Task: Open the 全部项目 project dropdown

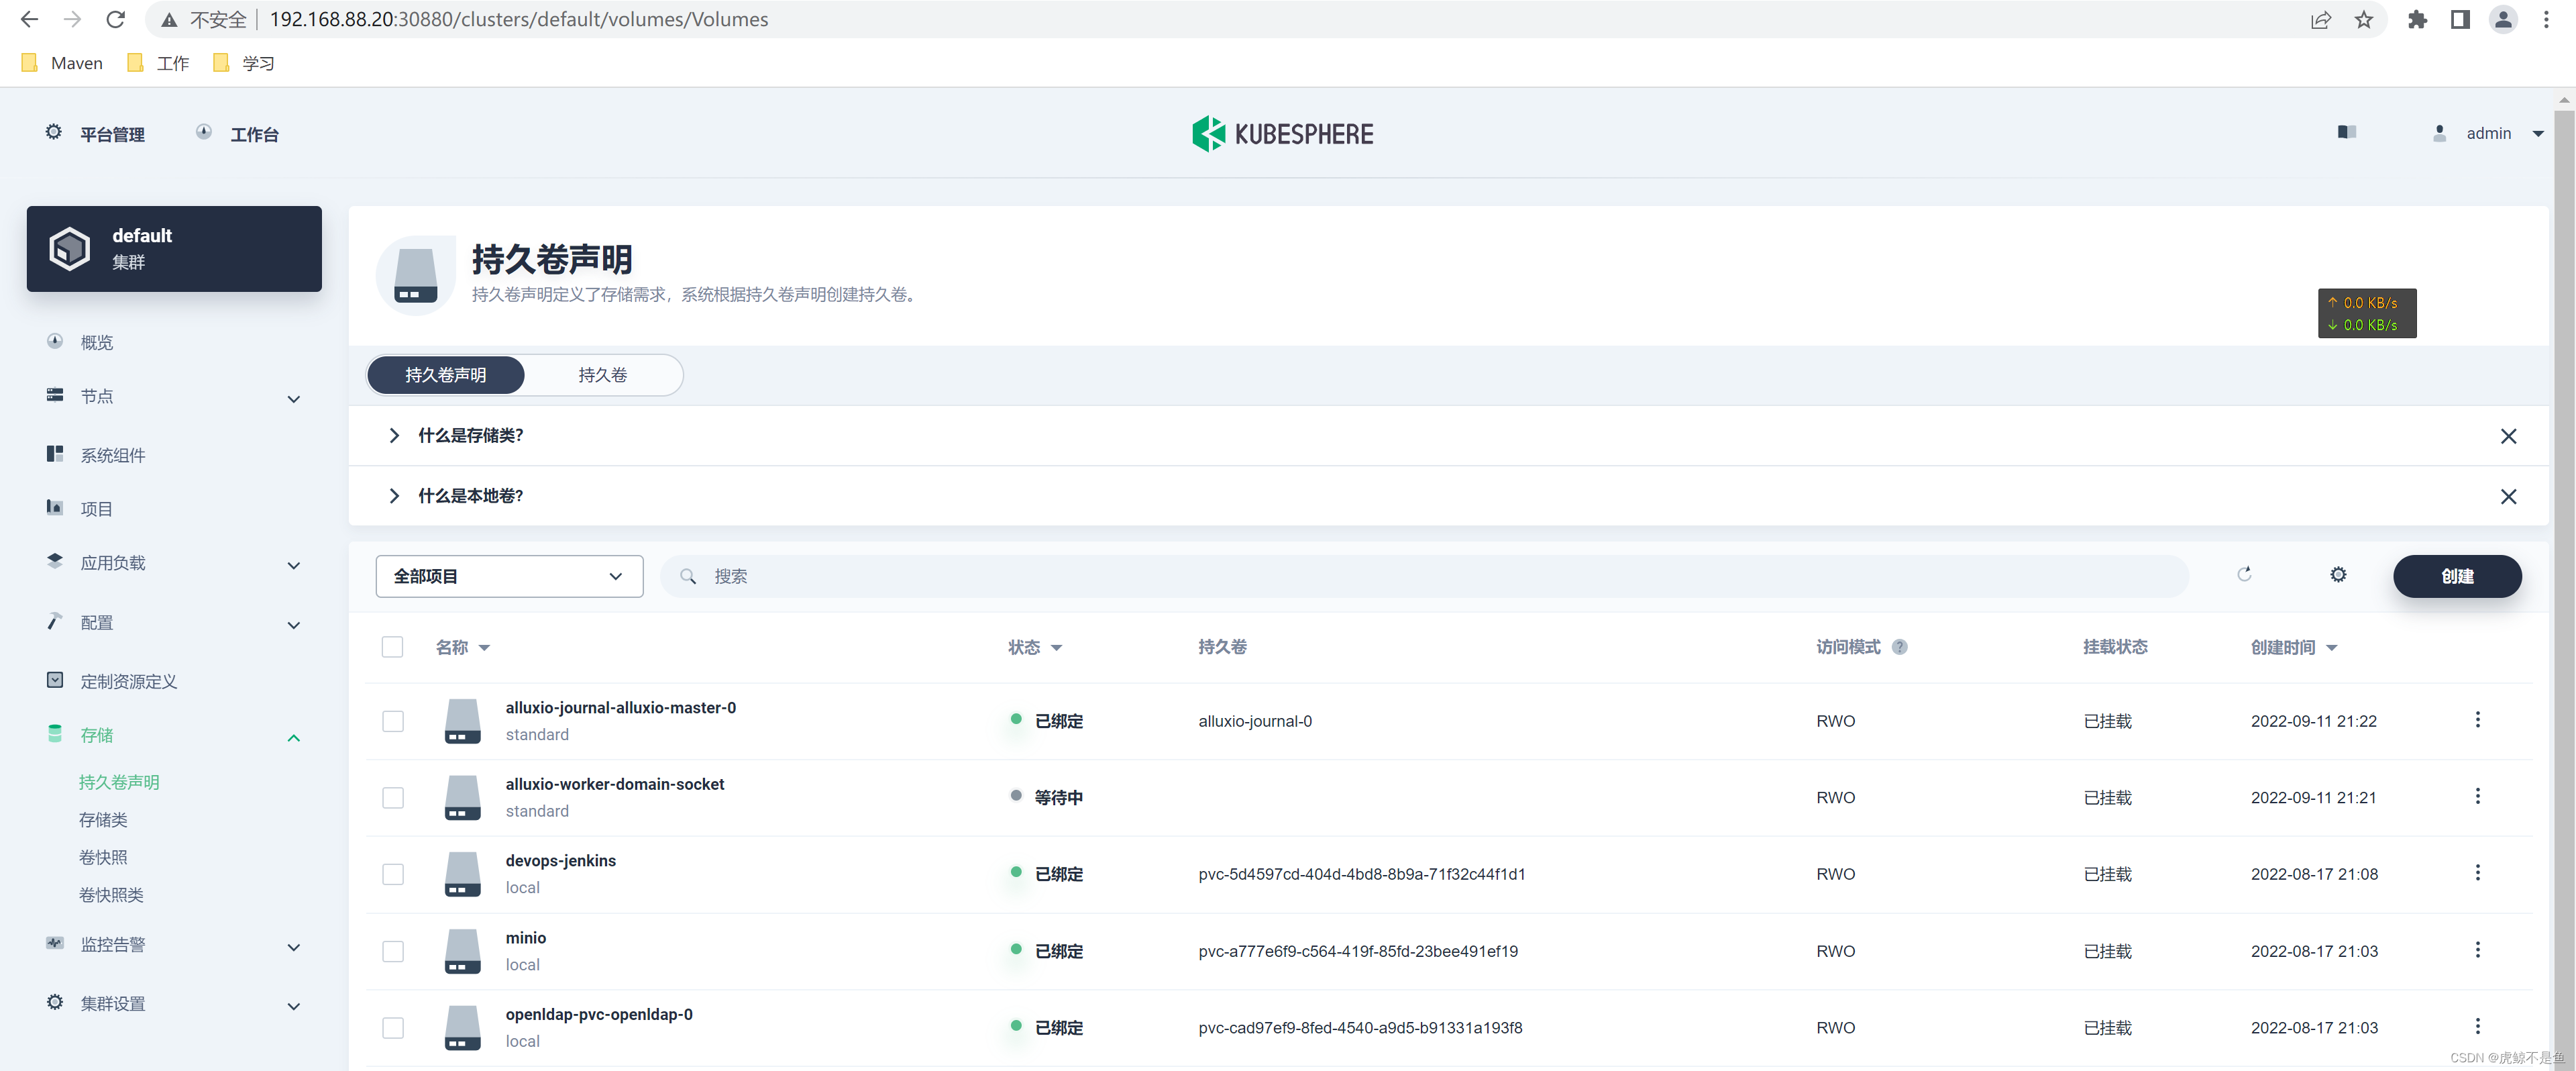Action: click(x=508, y=576)
